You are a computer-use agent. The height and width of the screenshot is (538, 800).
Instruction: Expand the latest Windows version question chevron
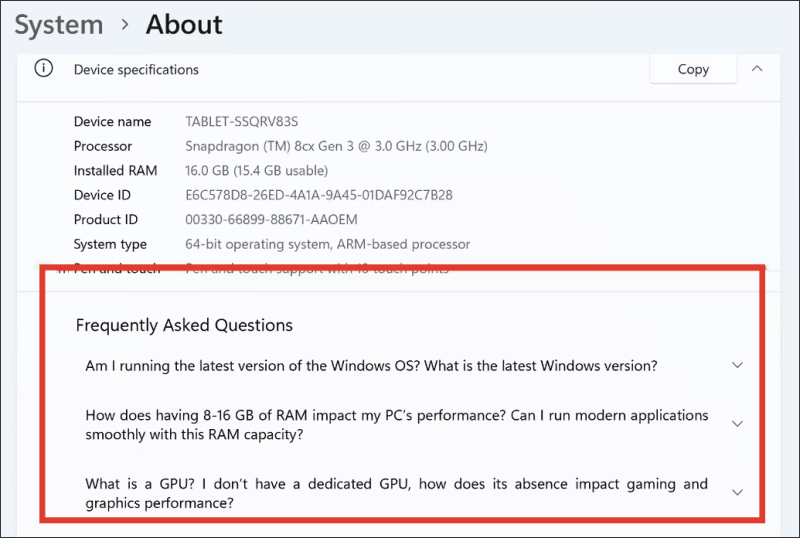click(737, 365)
